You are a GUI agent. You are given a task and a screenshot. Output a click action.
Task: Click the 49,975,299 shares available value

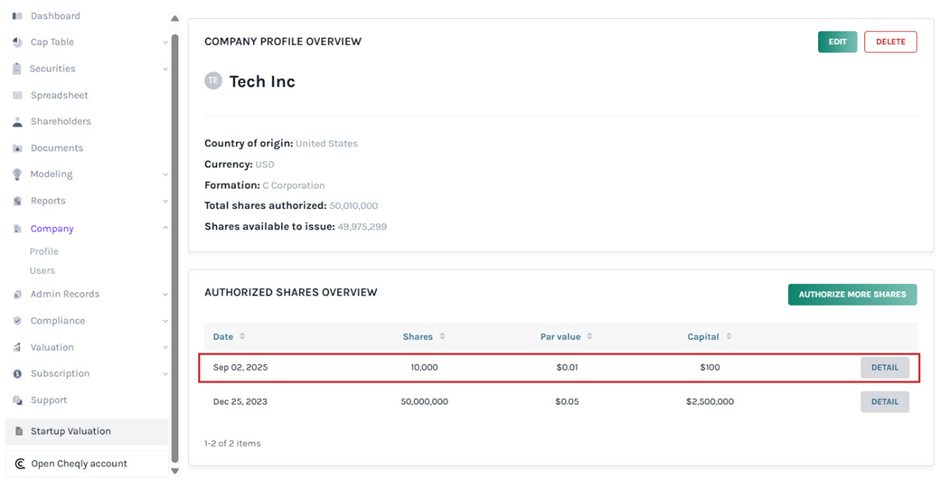[x=362, y=227]
